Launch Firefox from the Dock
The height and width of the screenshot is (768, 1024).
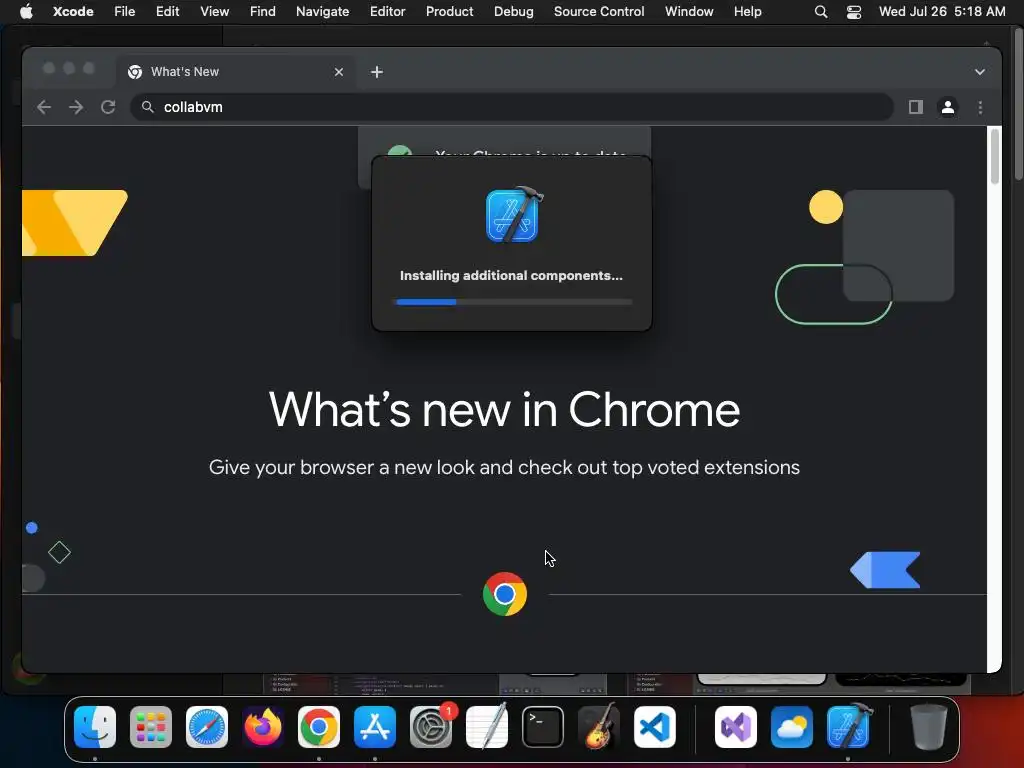[x=263, y=727]
